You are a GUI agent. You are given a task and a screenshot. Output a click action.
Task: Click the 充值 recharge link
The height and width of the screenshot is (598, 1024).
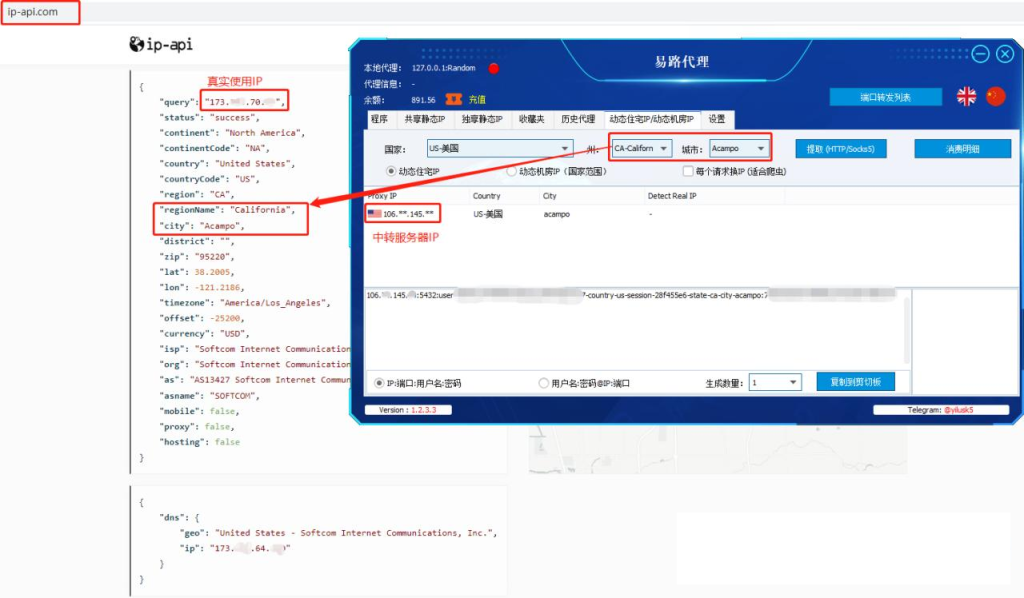click(x=477, y=99)
